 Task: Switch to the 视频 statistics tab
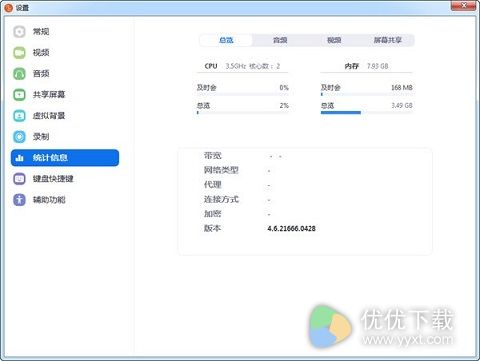334,40
